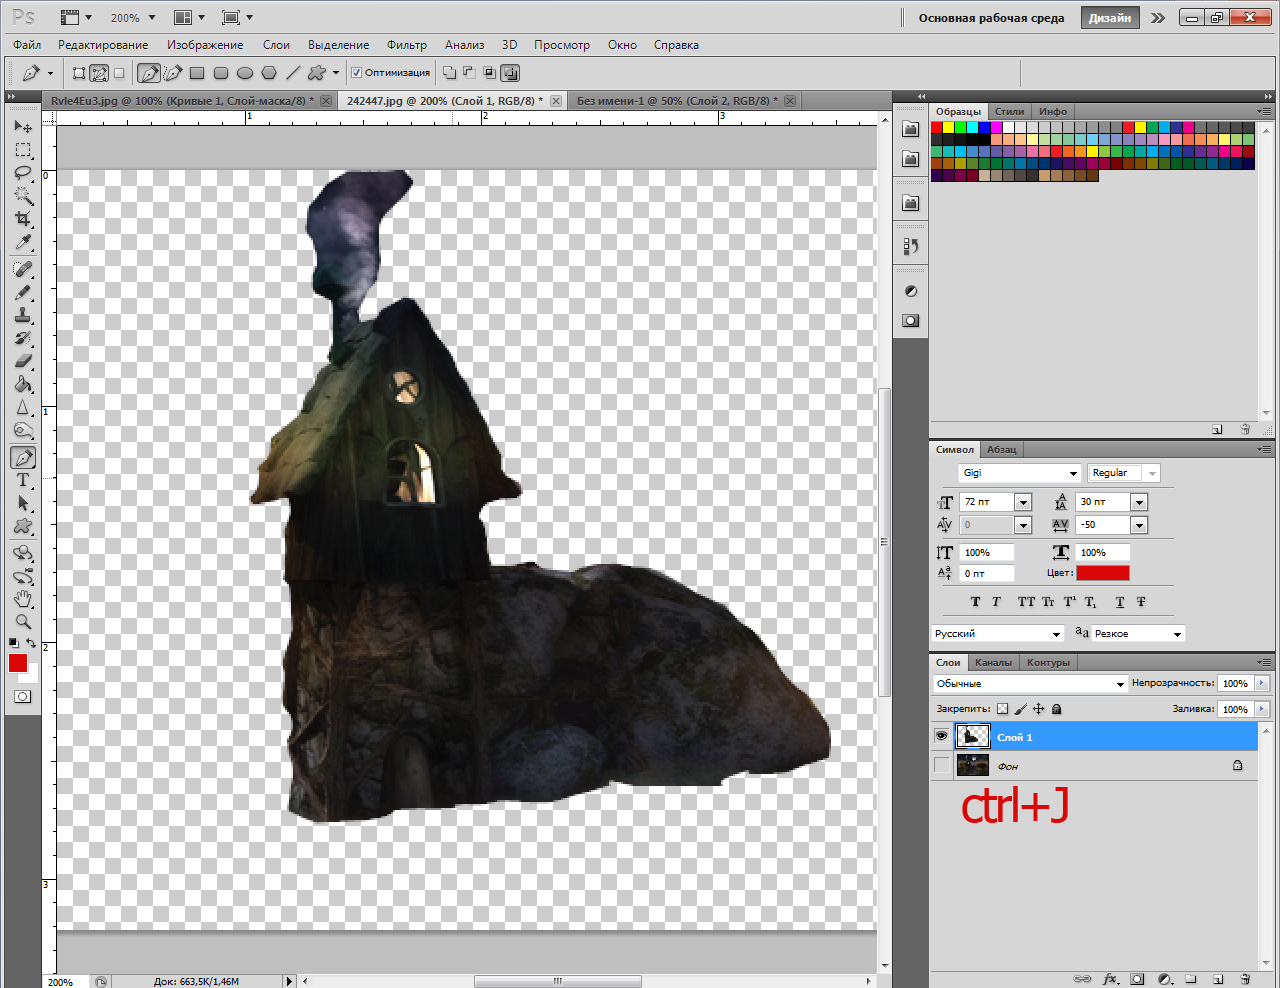Screen dimensions: 1280x988
Task: Select the Brush tool in toolbox
Action: (23, 293)
